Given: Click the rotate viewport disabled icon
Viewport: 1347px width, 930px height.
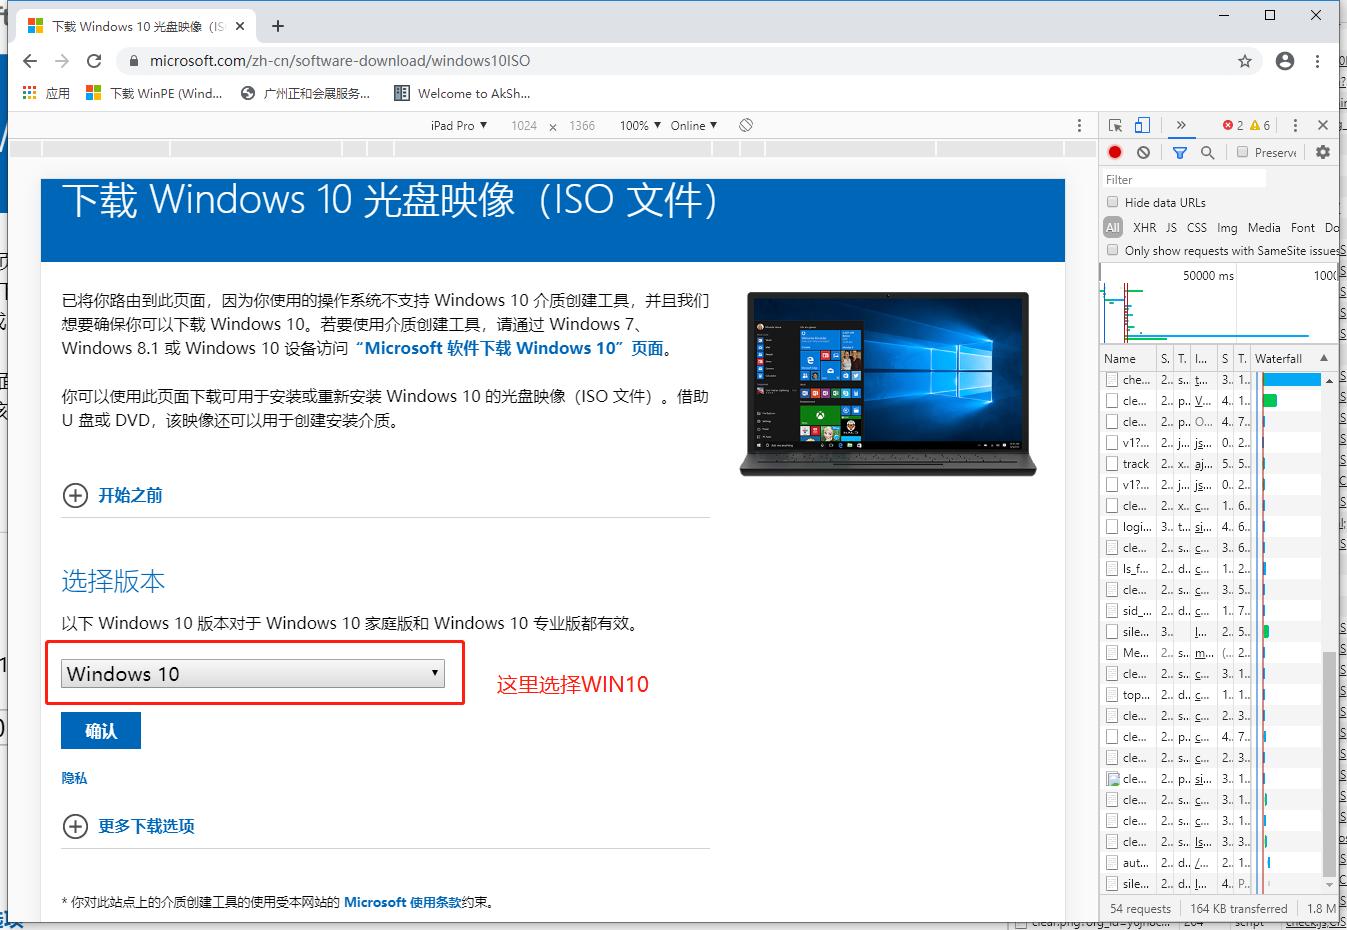Looking at the screenshot, I should 746,124.
